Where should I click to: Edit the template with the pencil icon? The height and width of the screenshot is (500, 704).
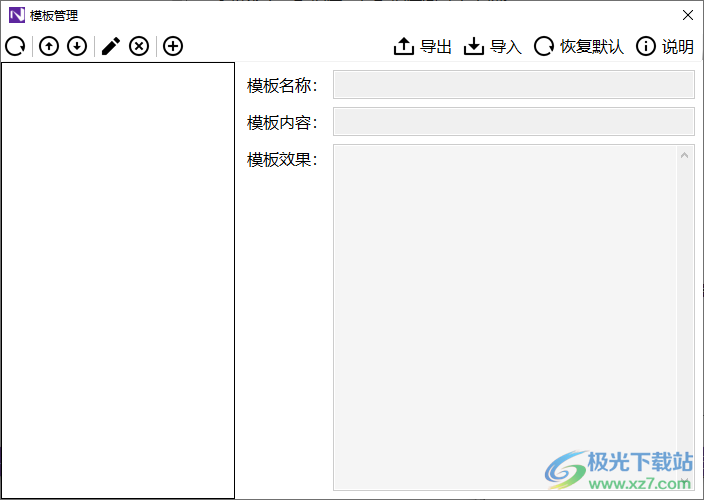click(111, 46)
